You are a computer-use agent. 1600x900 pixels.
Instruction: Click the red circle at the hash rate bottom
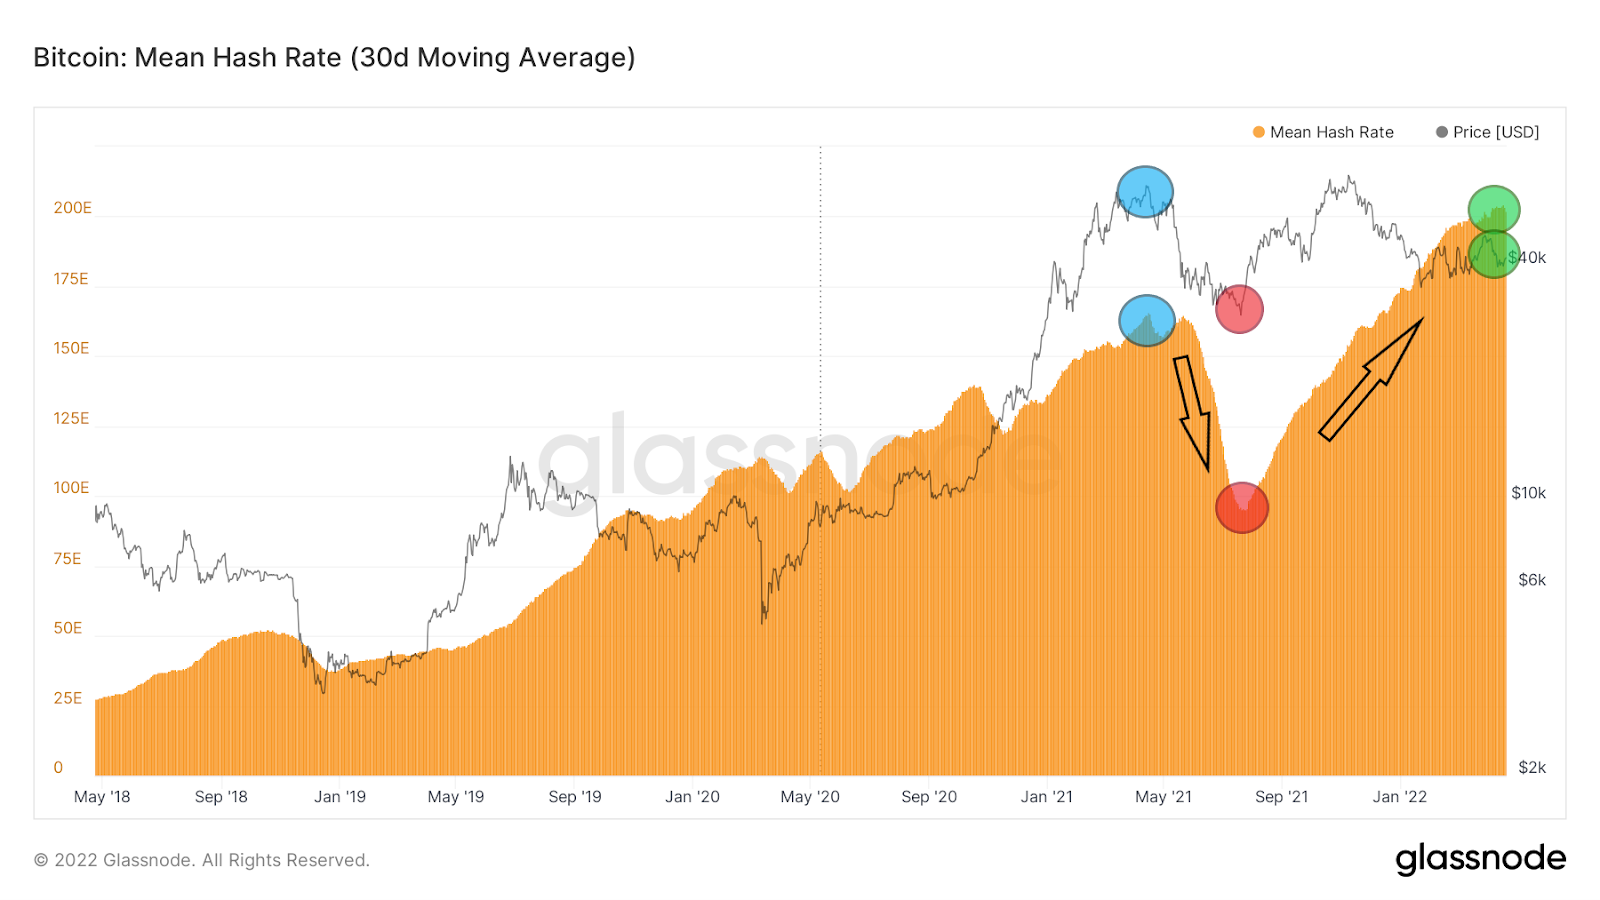(1242, 508)
